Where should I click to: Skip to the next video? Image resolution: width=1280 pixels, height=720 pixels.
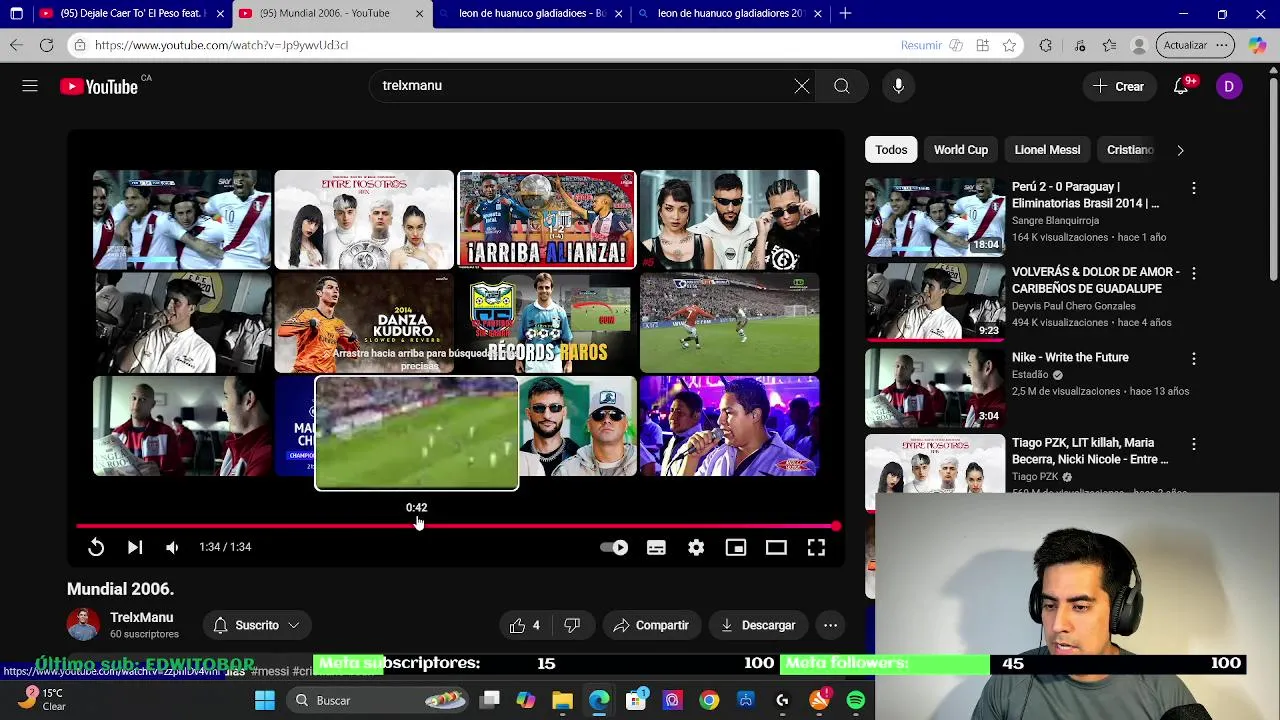pos(135,547)
